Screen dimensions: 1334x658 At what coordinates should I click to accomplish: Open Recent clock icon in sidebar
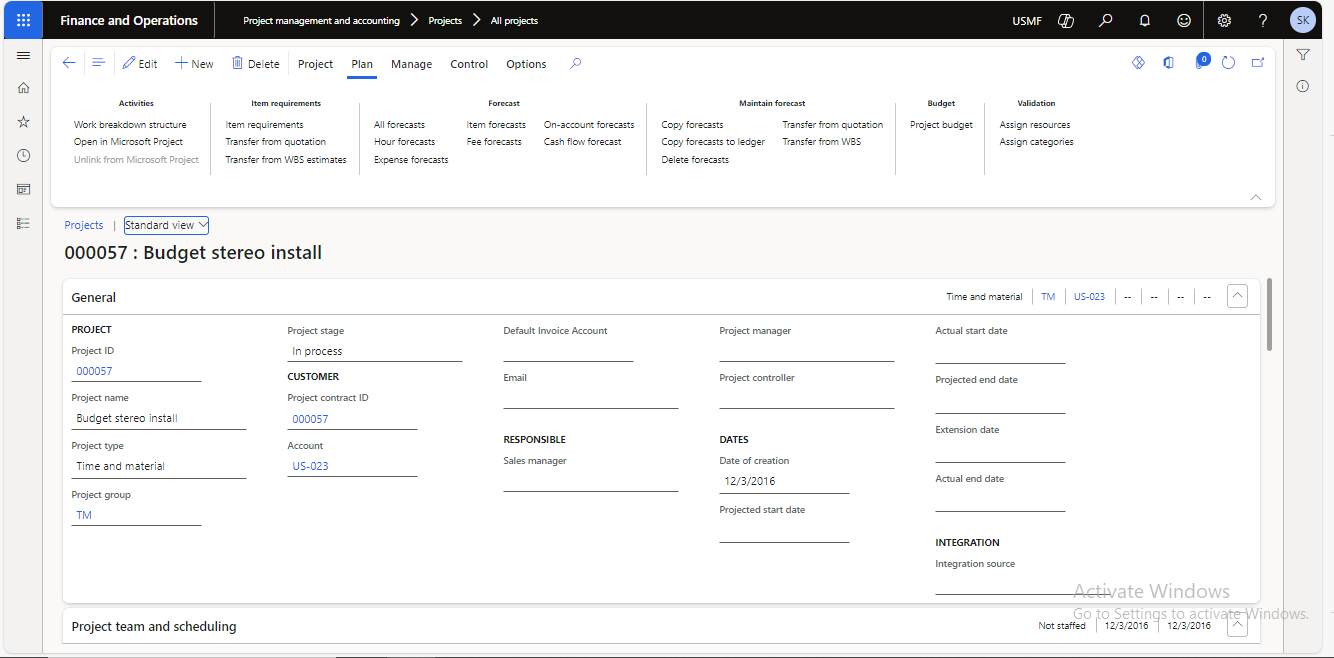[23, 156]
